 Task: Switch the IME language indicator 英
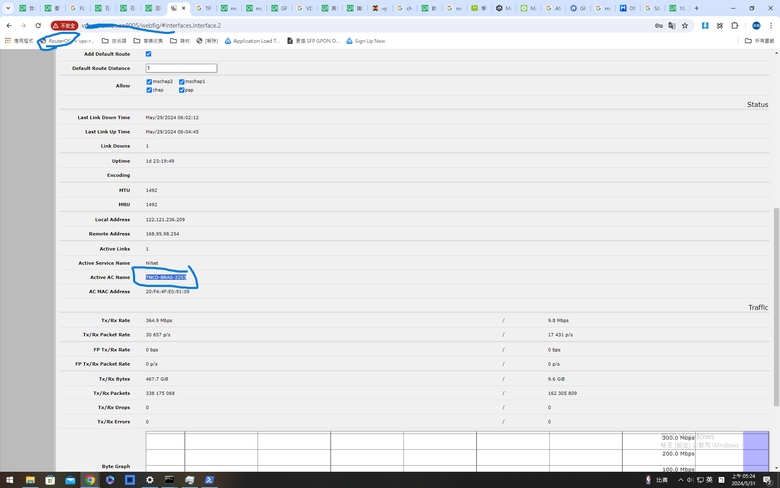click(709, 480)
